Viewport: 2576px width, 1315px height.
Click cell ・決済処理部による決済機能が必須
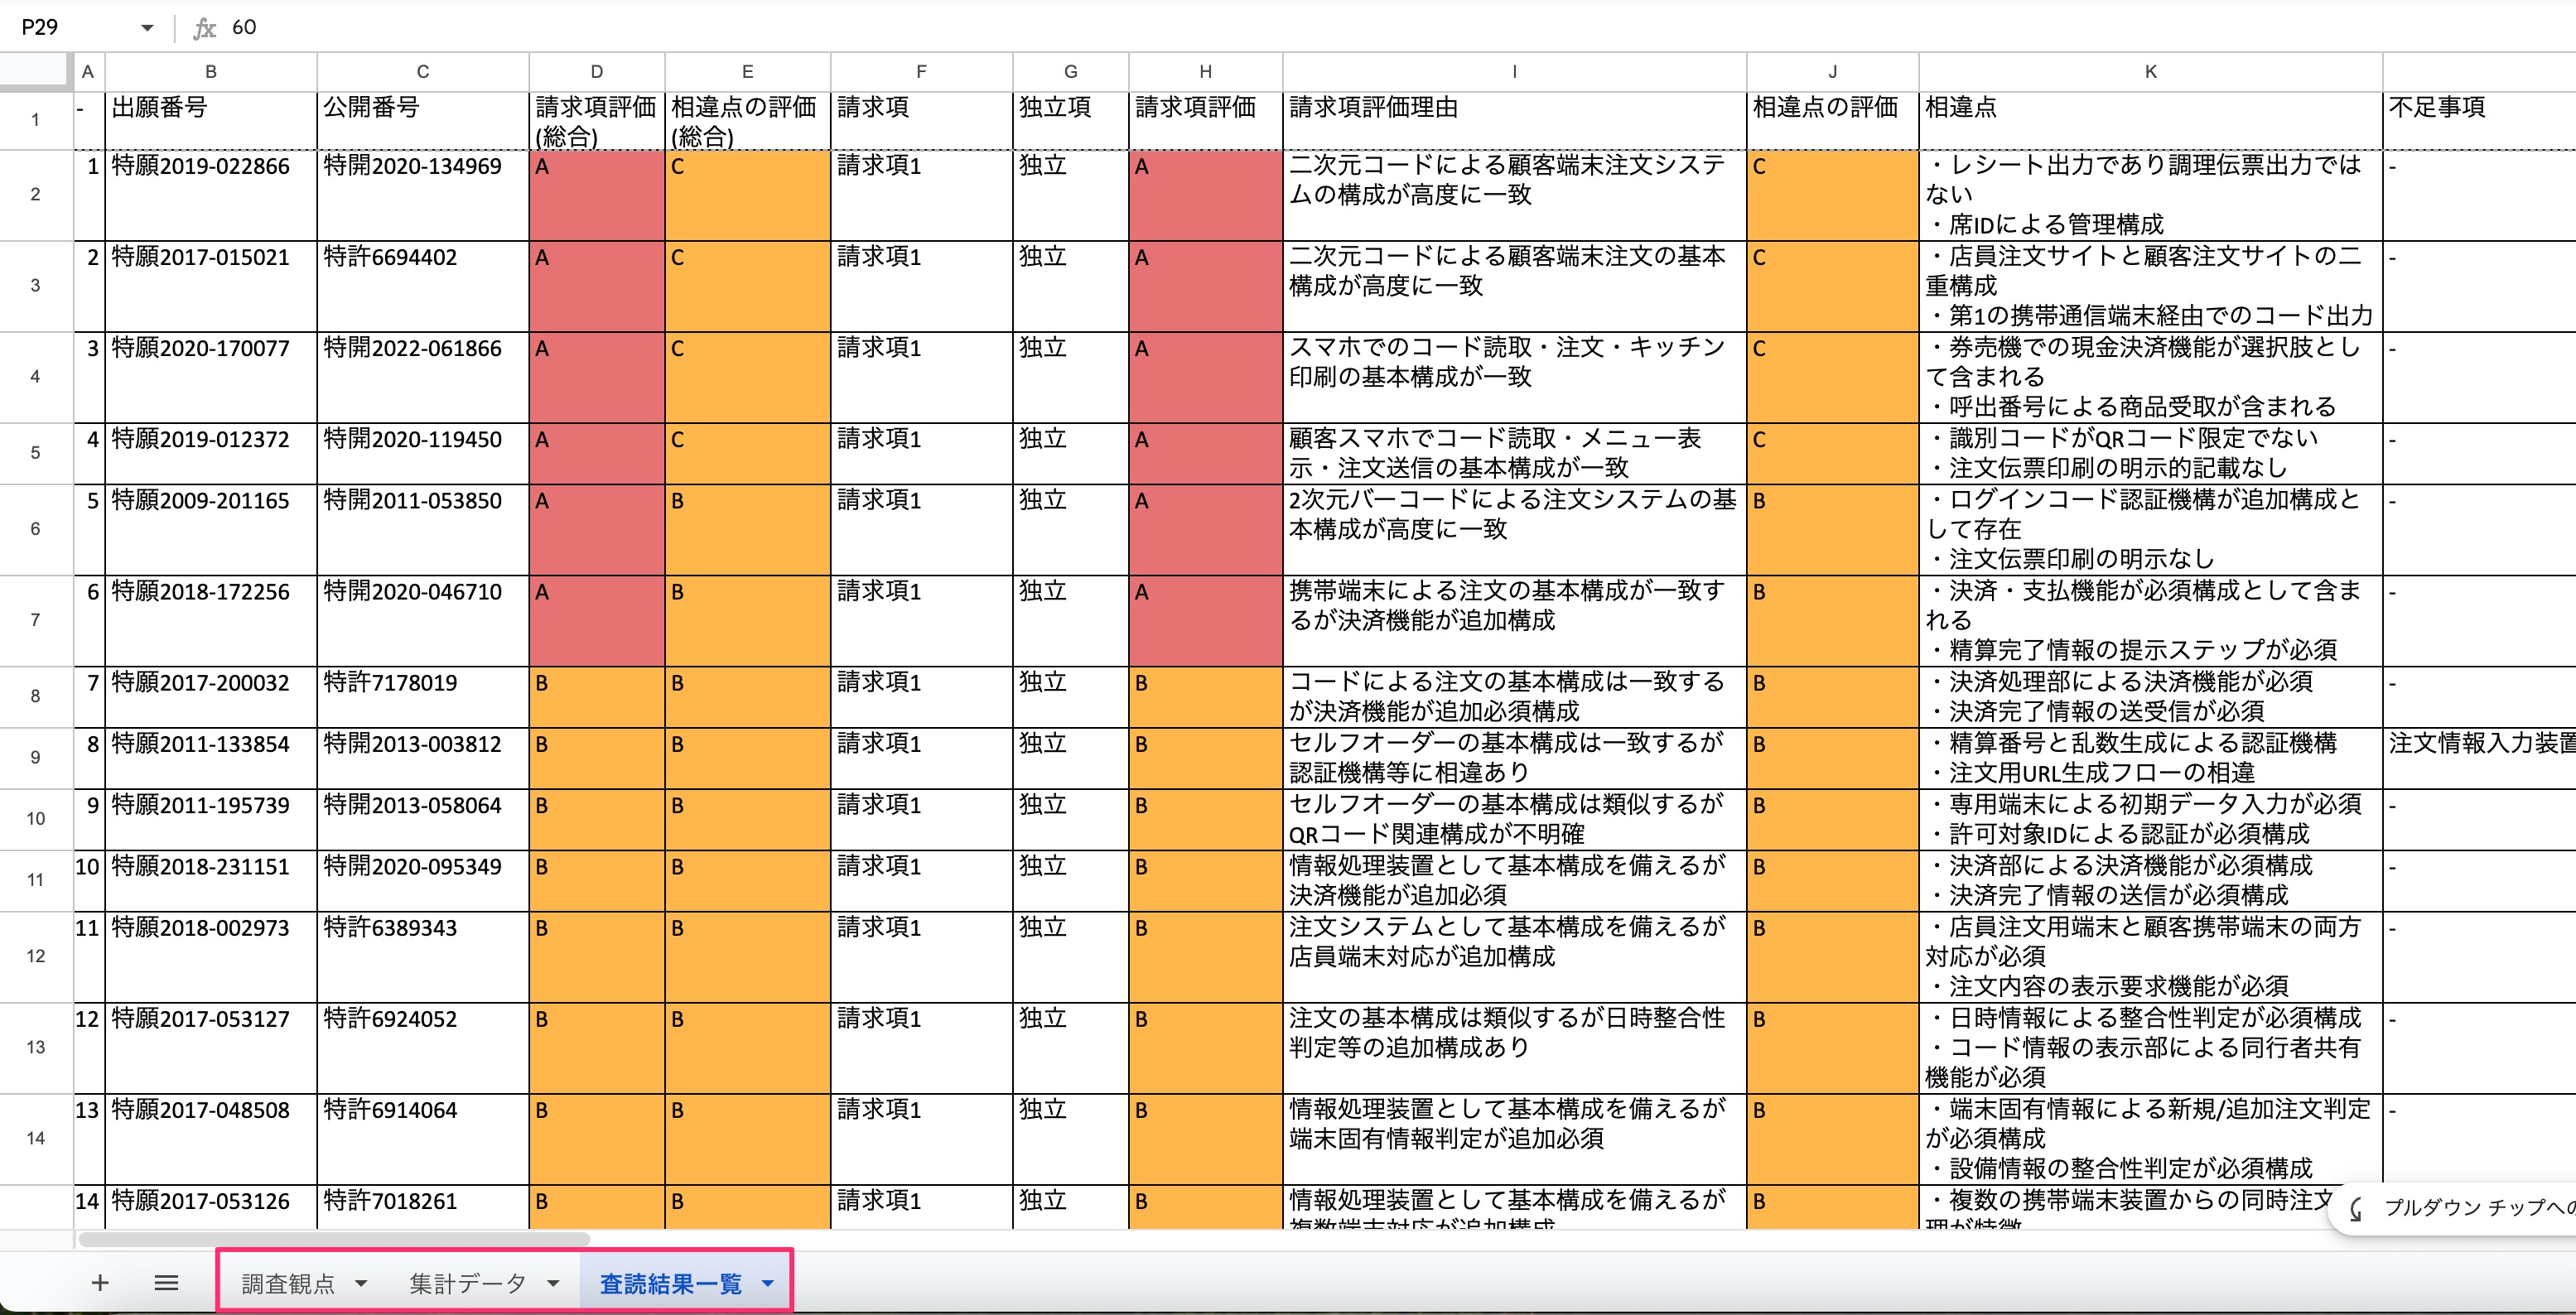pyautogui.click(x=2150, y=697)
